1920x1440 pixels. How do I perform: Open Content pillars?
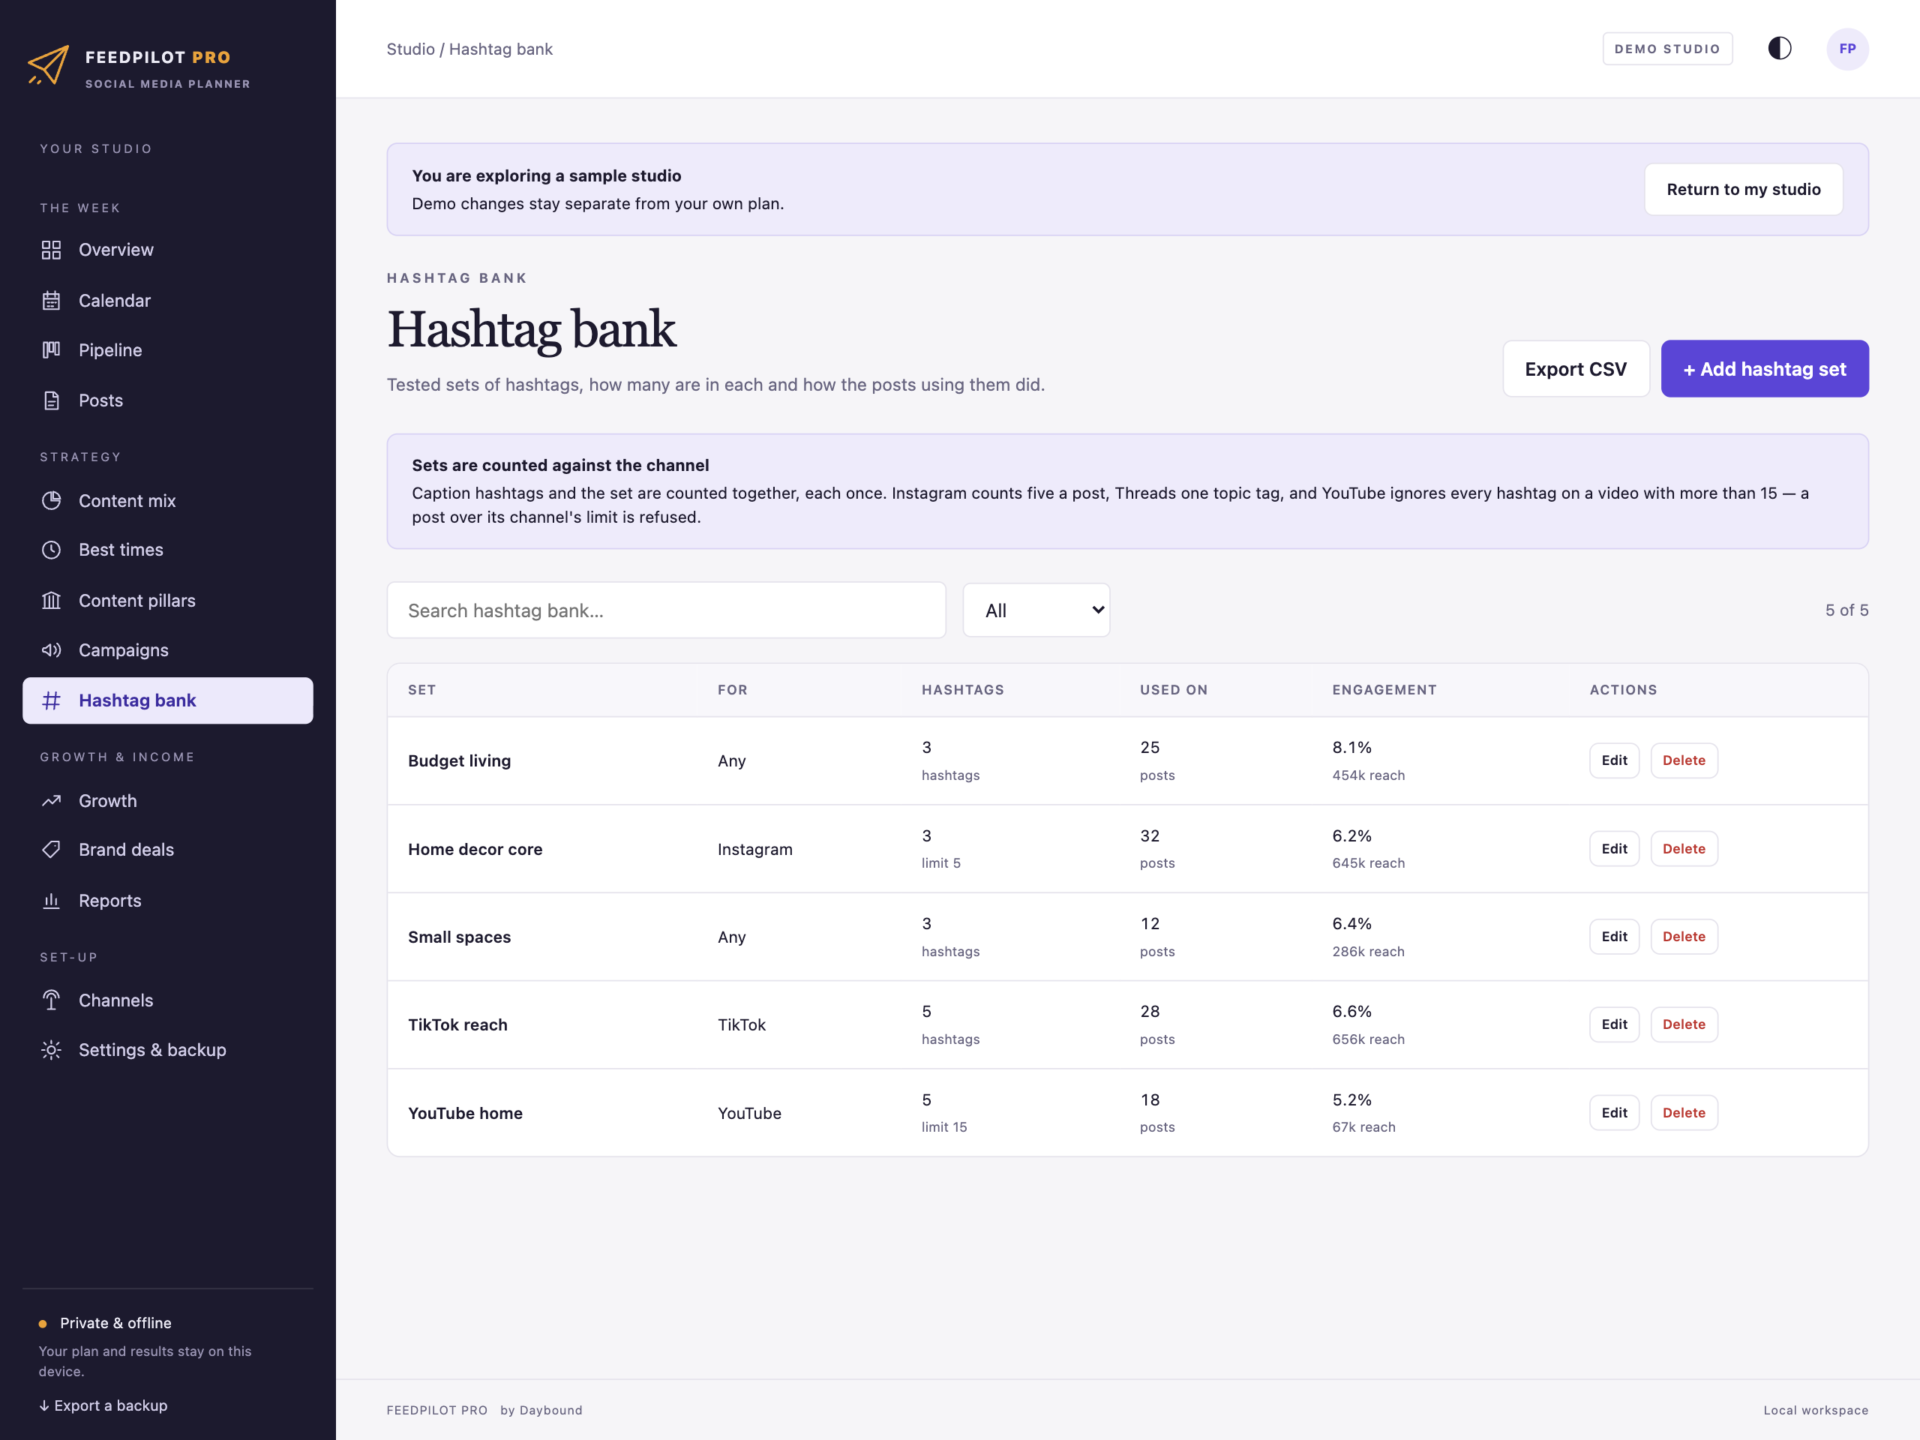(x=168, y=600)
